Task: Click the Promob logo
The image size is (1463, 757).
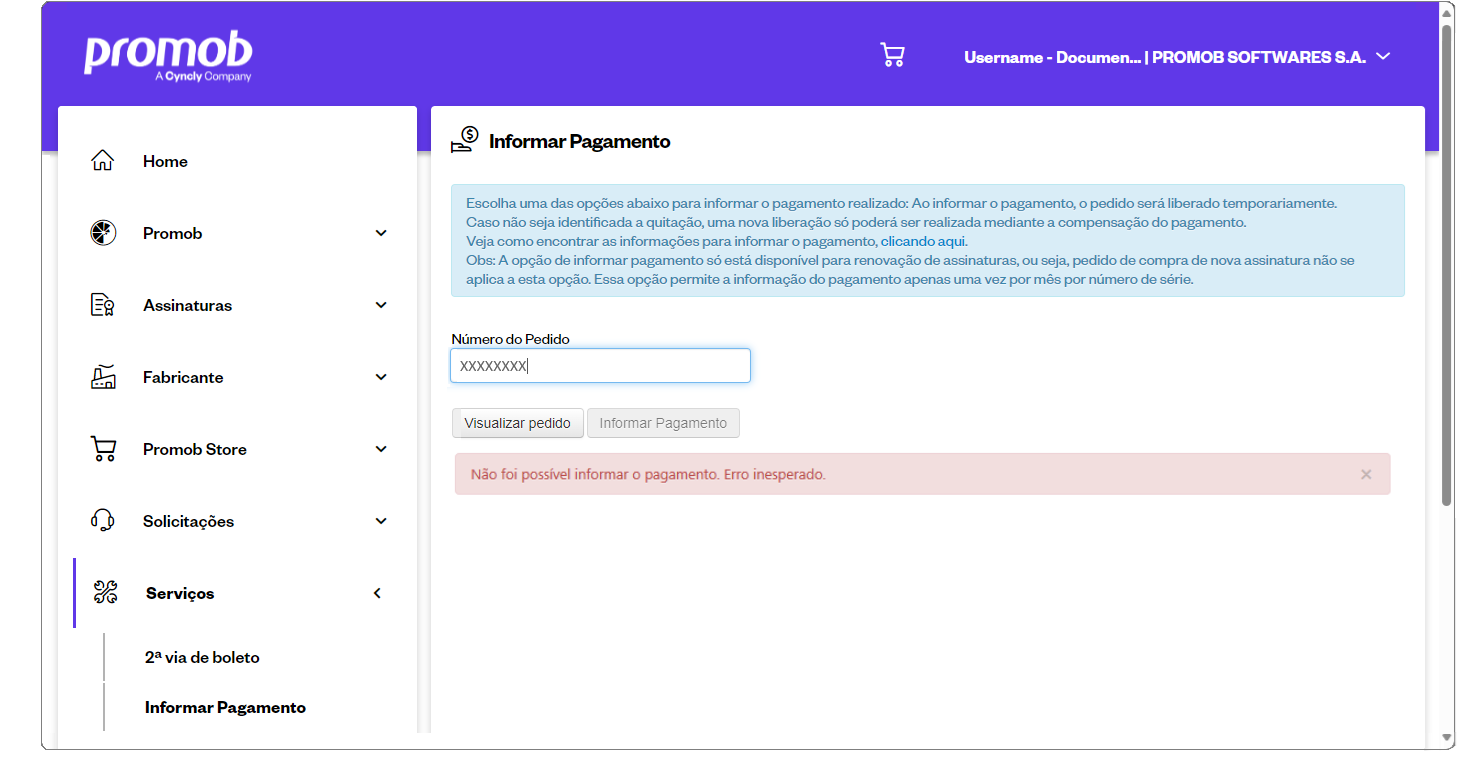Action: 168,57
